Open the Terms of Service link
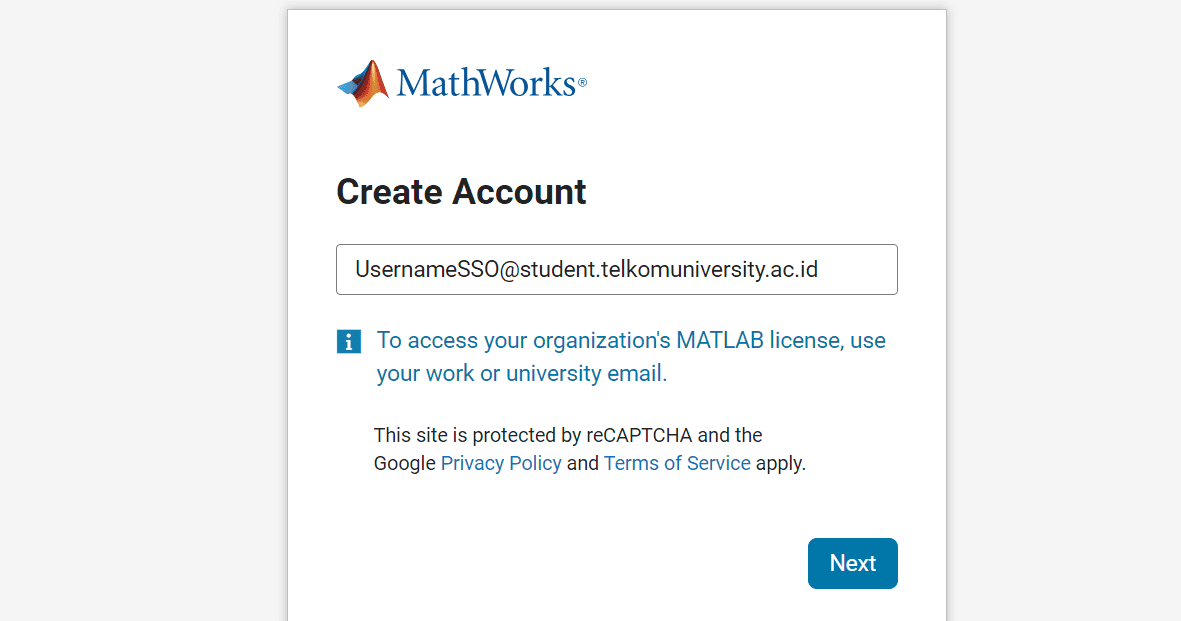The width and height of the screenshot is (1181, 621). 677,463
